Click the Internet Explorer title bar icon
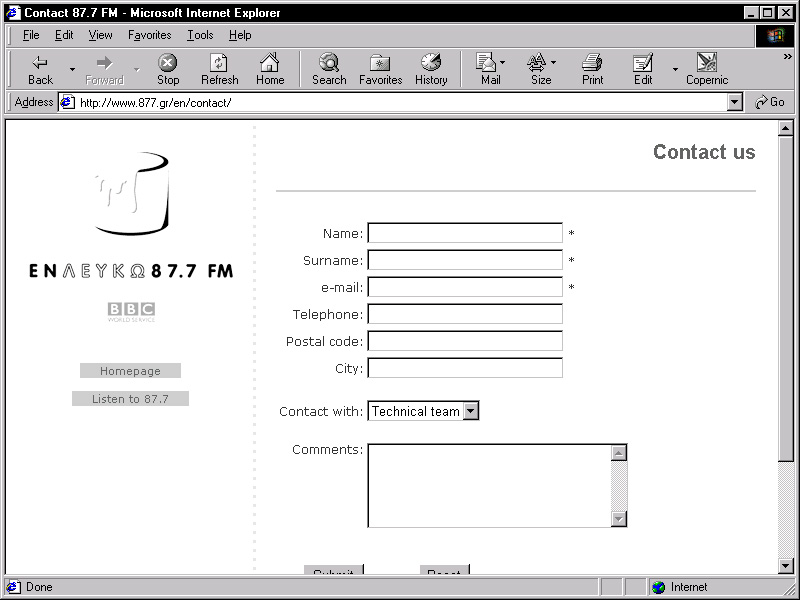Viewport: 800px width, 600px height. (13, 12)
